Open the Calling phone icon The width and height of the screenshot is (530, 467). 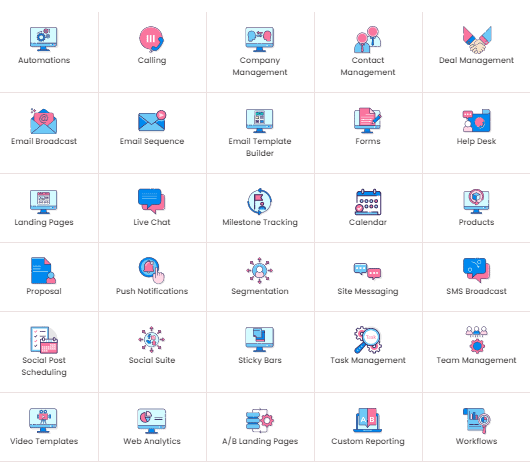coord(151,39)
